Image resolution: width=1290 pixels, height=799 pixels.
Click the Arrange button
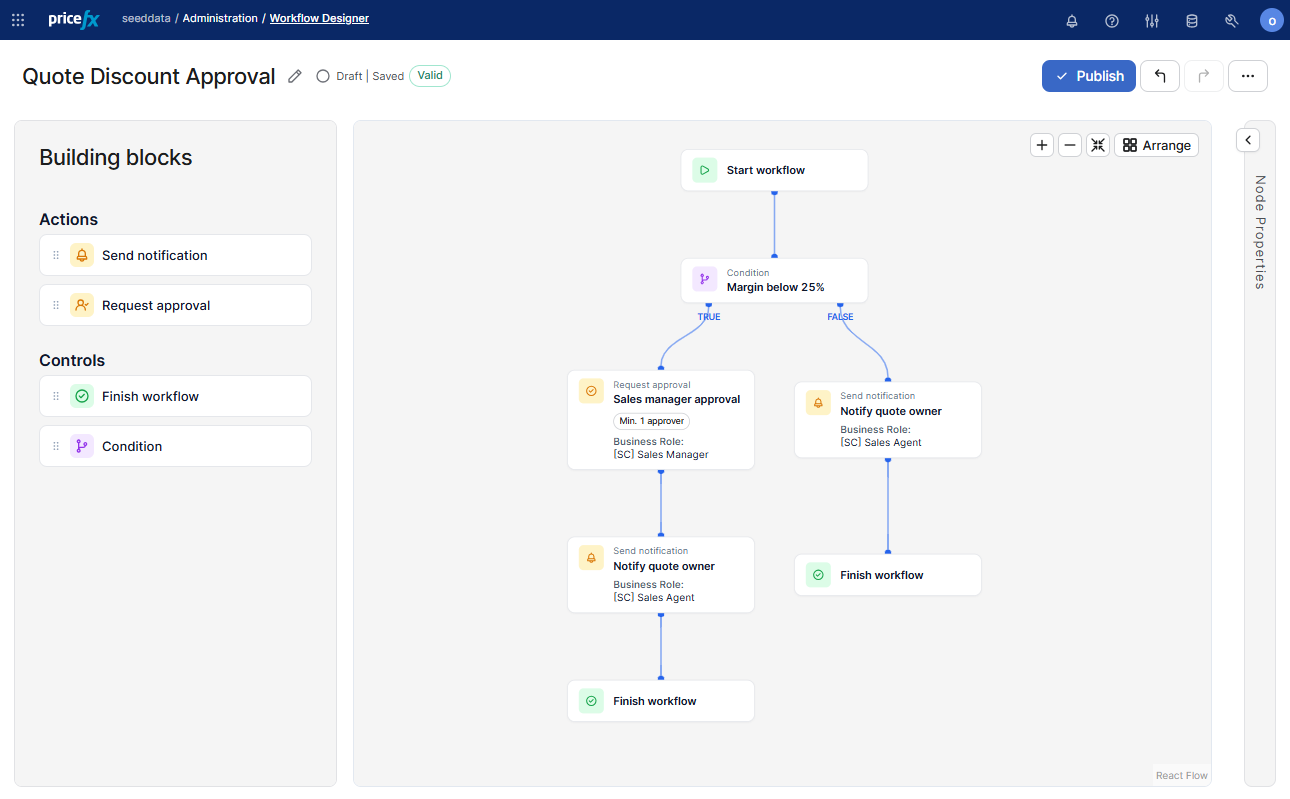(1157, 145)
